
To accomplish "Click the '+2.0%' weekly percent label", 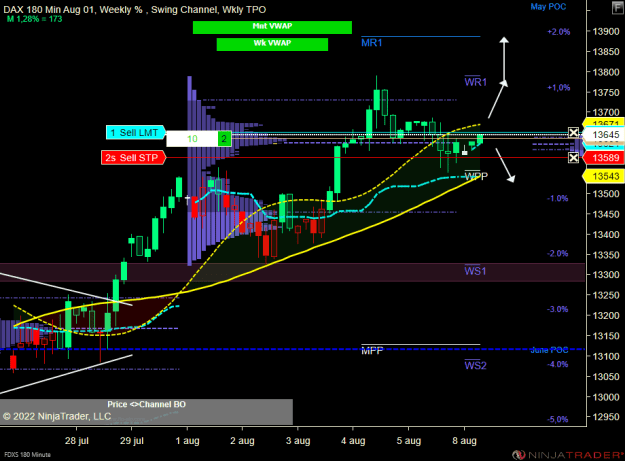I will 559,32.
